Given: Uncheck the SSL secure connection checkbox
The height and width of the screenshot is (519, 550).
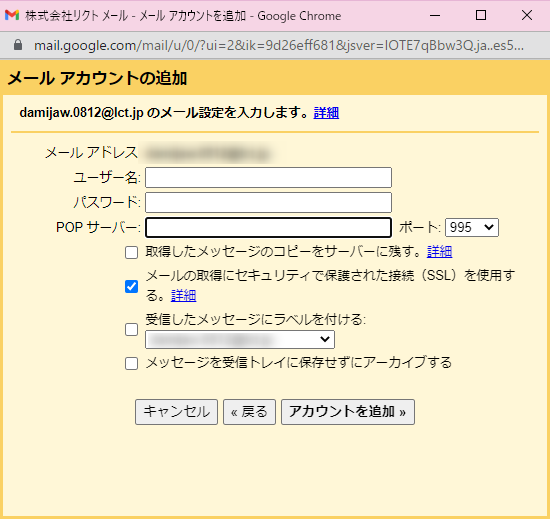Looking at the screenshot, I should click(132, 287).
